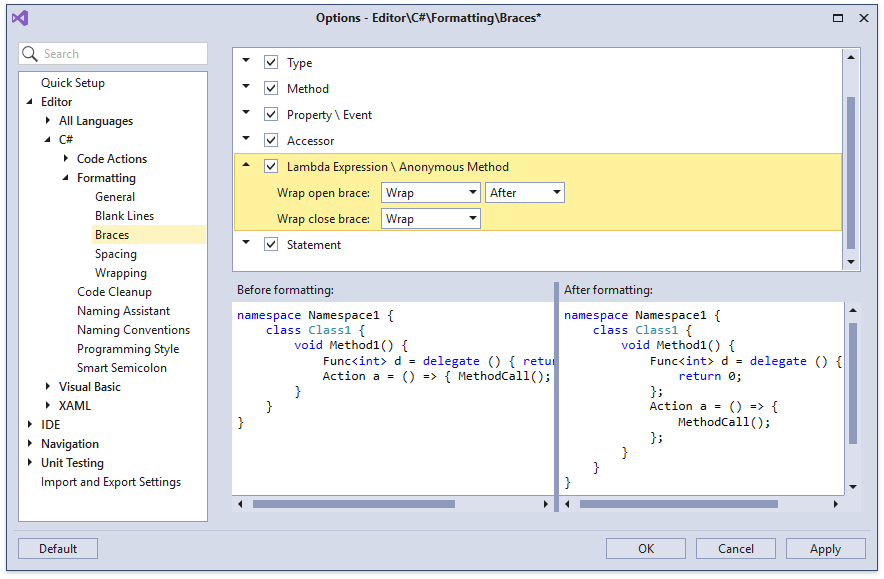Click the Default button
The width and height of the screenshot is (884, 579).
(x=57, y=548)
